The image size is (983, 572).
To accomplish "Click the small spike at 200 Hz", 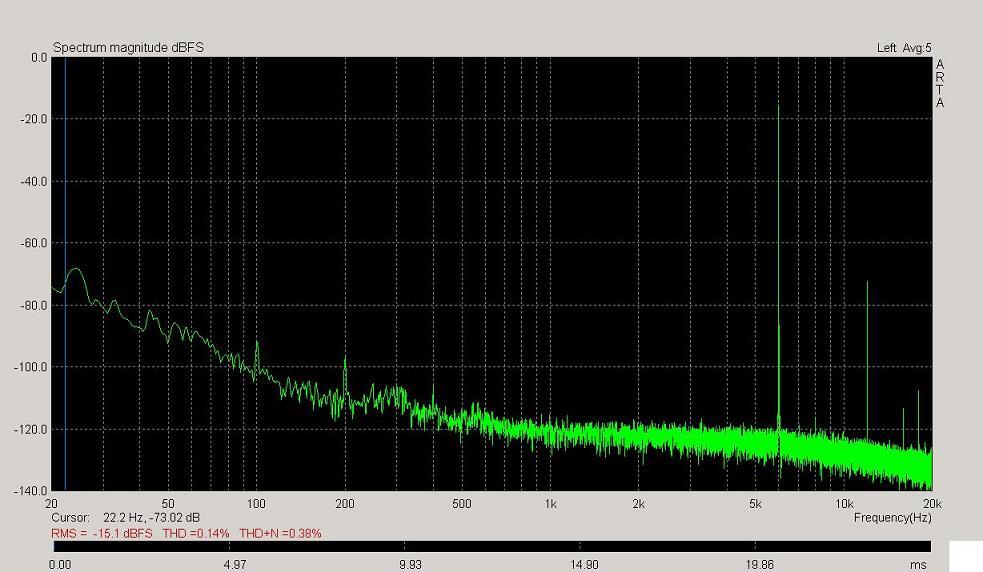I will (x=345, y=370).
